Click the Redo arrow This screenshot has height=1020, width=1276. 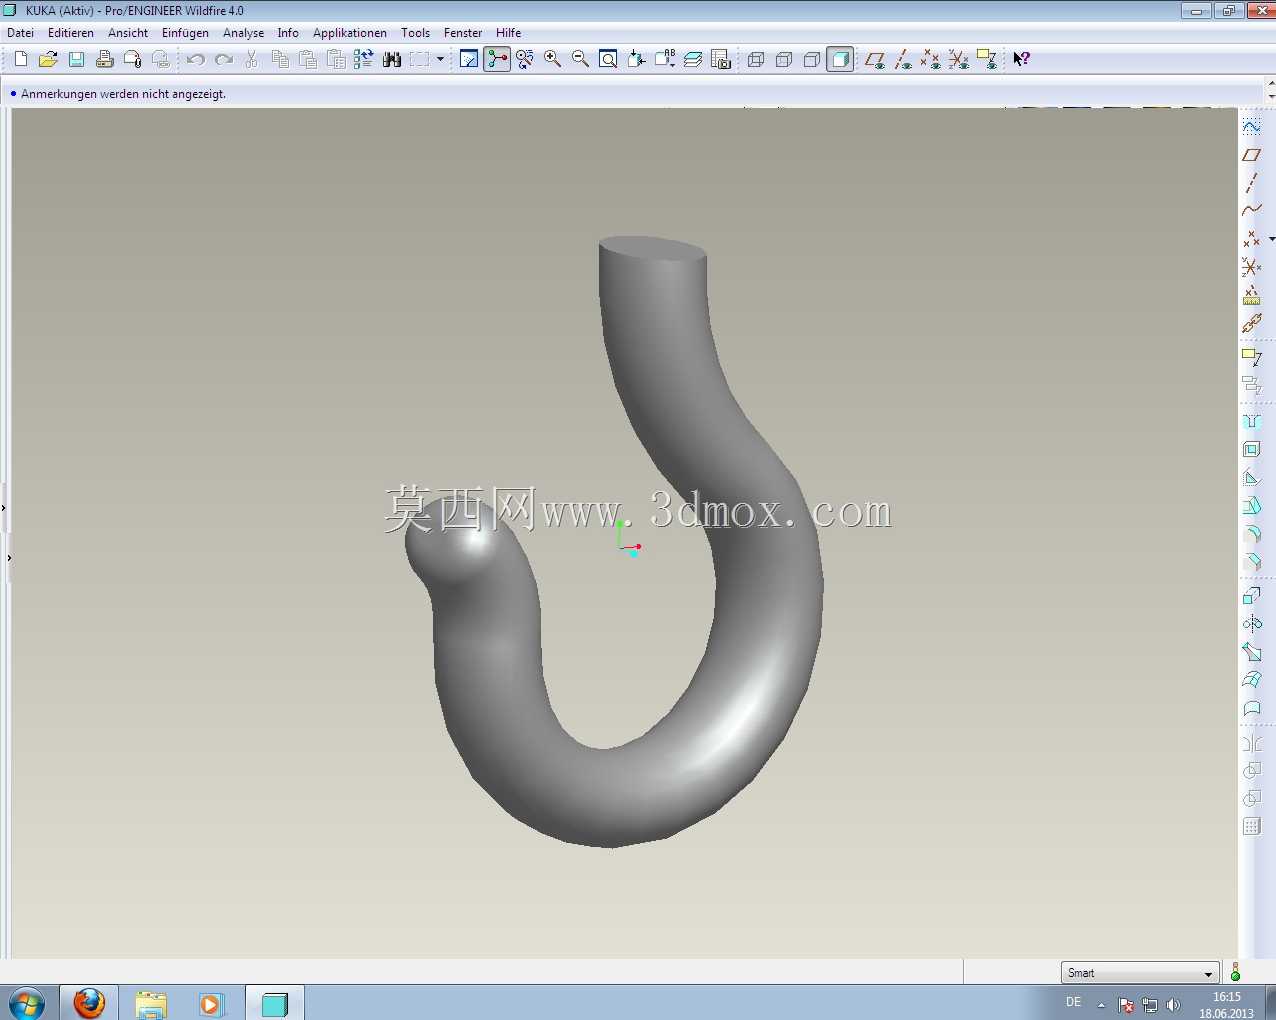(x=224, y=60)
